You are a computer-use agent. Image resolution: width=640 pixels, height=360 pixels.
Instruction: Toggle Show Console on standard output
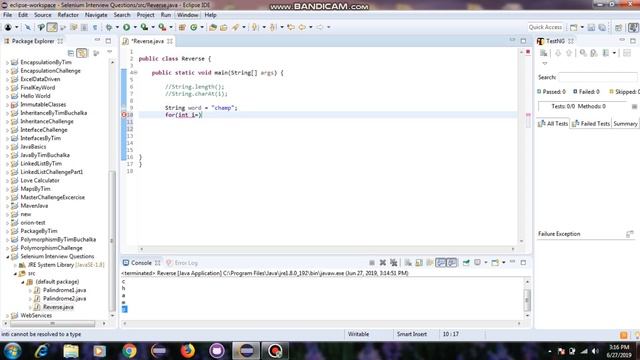(x=440, y=262)
